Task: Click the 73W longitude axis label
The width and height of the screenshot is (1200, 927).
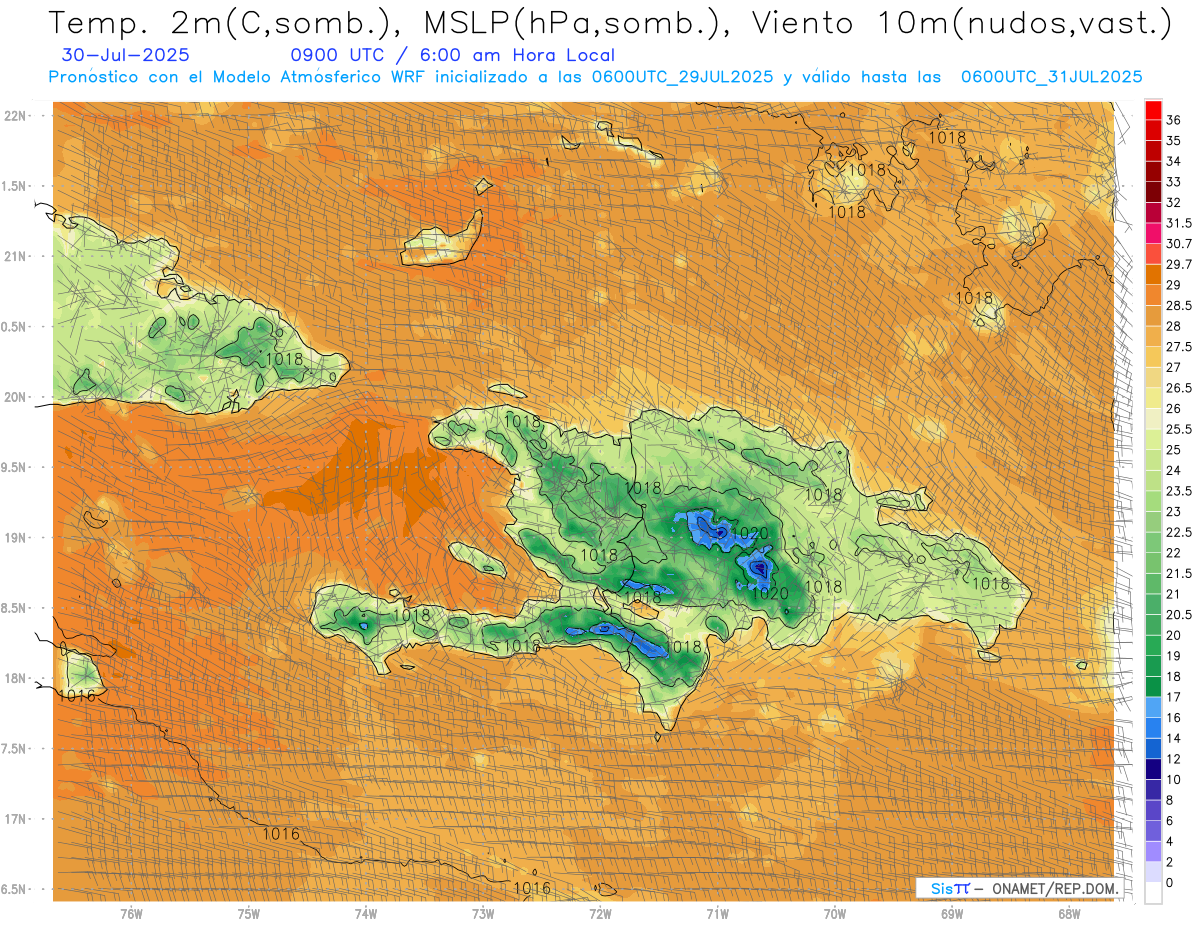Action: [483, 913]
